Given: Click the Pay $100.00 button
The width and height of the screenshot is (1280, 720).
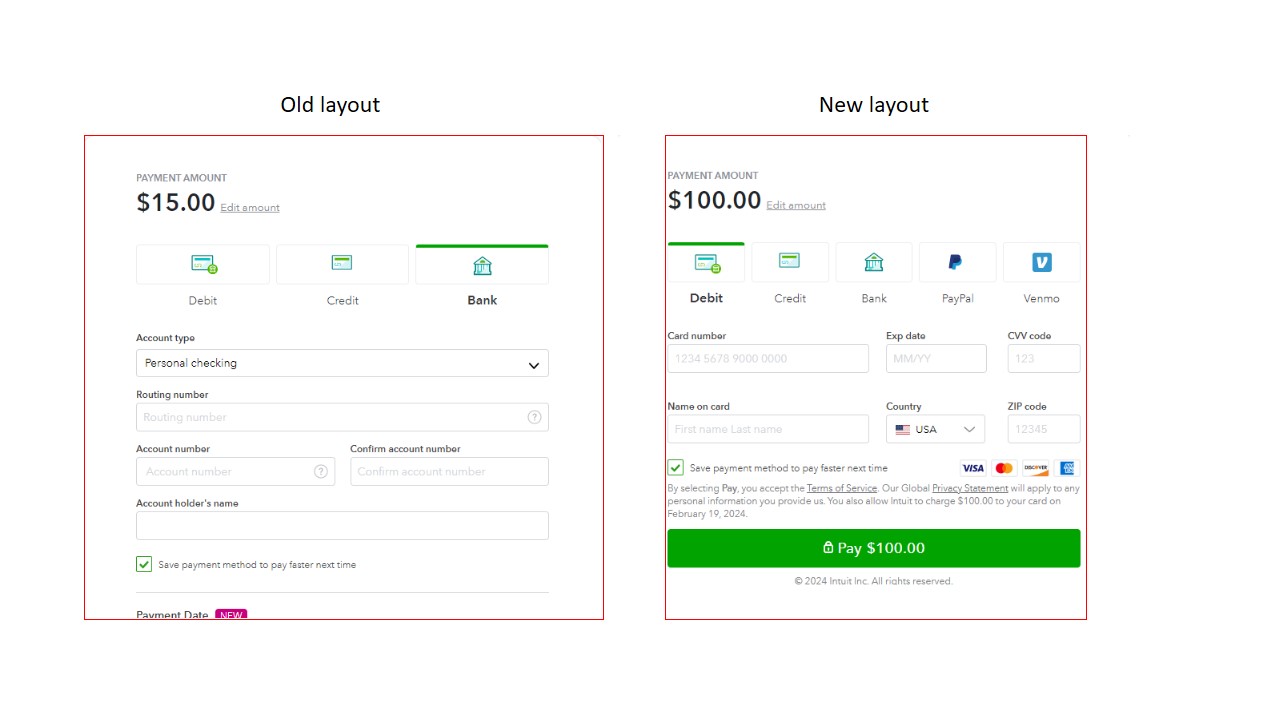Looking at the screenshot, I should tap(873, 548).
